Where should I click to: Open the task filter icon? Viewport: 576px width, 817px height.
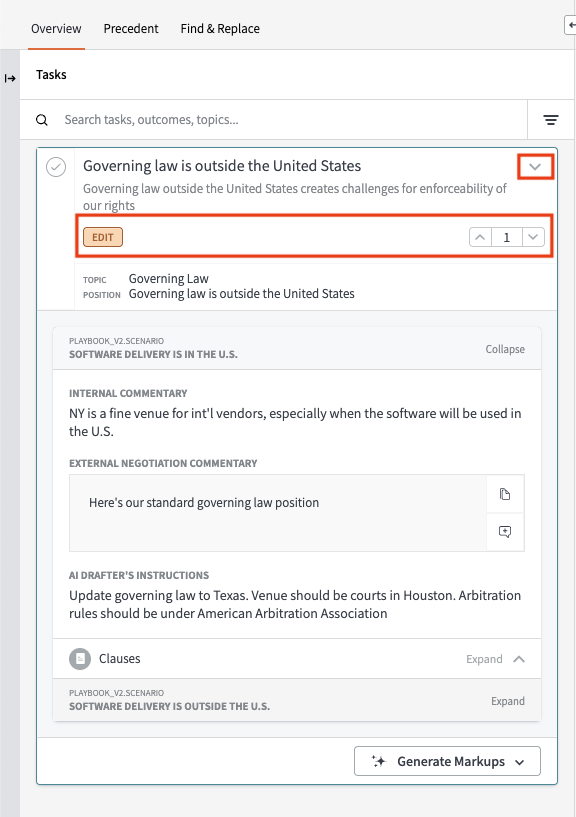(x=551, y=120)
